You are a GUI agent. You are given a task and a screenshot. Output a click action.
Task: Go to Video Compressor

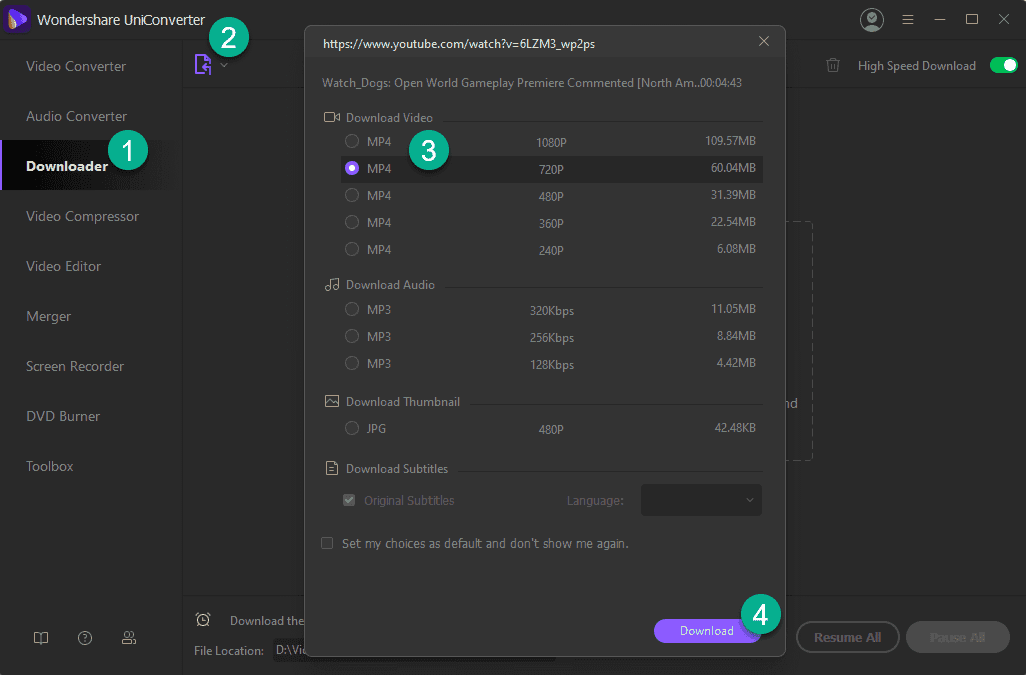[x=82, y=216]
